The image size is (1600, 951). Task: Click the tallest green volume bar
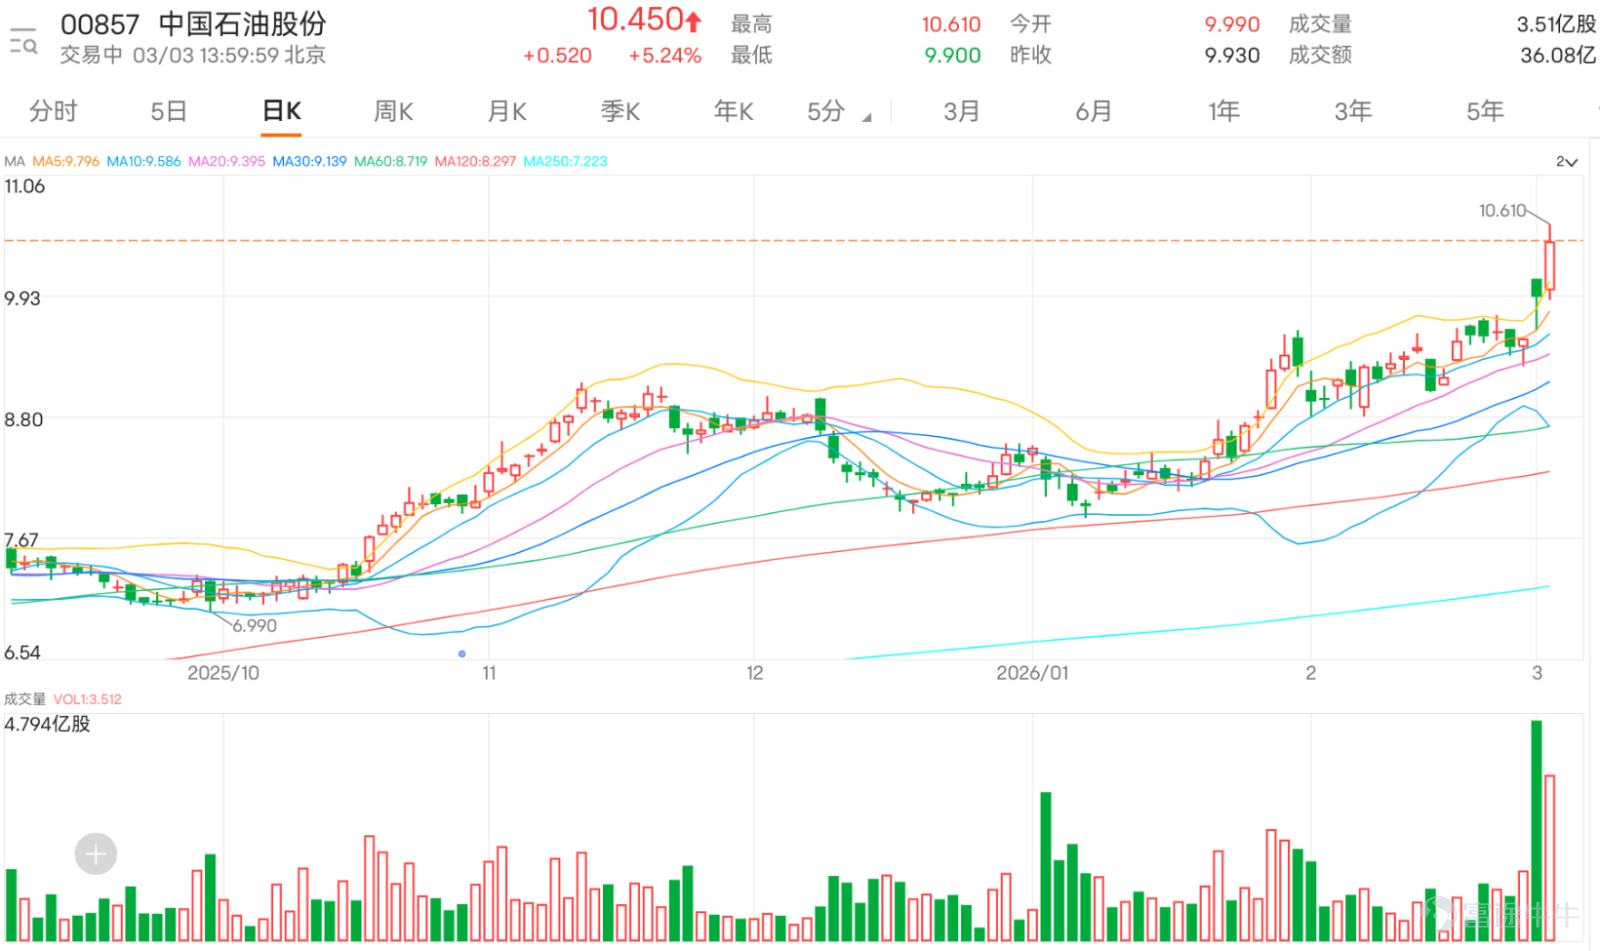pyautogui.click(x=1536, y=830)
